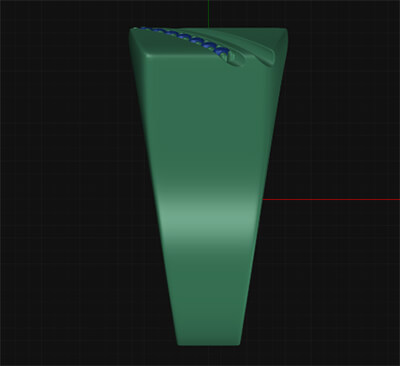Select the left slanted edge of the shank
The height and width of the screenshot is (366, 400).
pos(153,187)
